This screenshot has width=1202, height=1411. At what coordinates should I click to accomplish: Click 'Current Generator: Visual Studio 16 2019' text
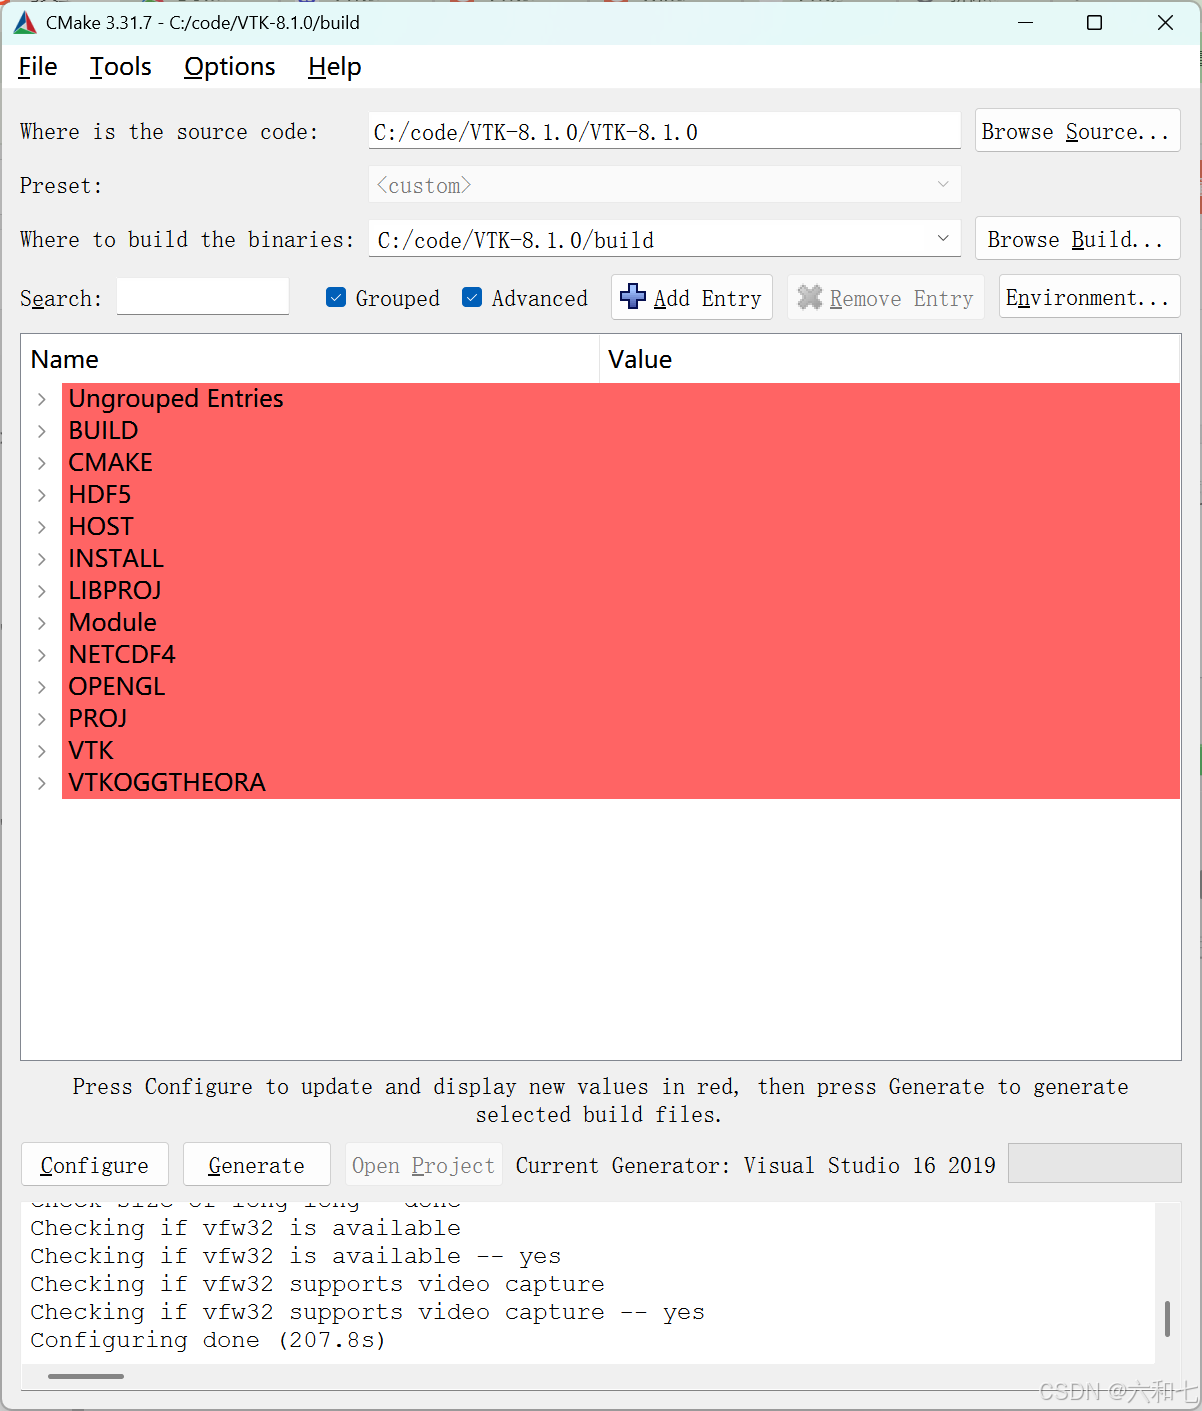(x=756, y=1165)
